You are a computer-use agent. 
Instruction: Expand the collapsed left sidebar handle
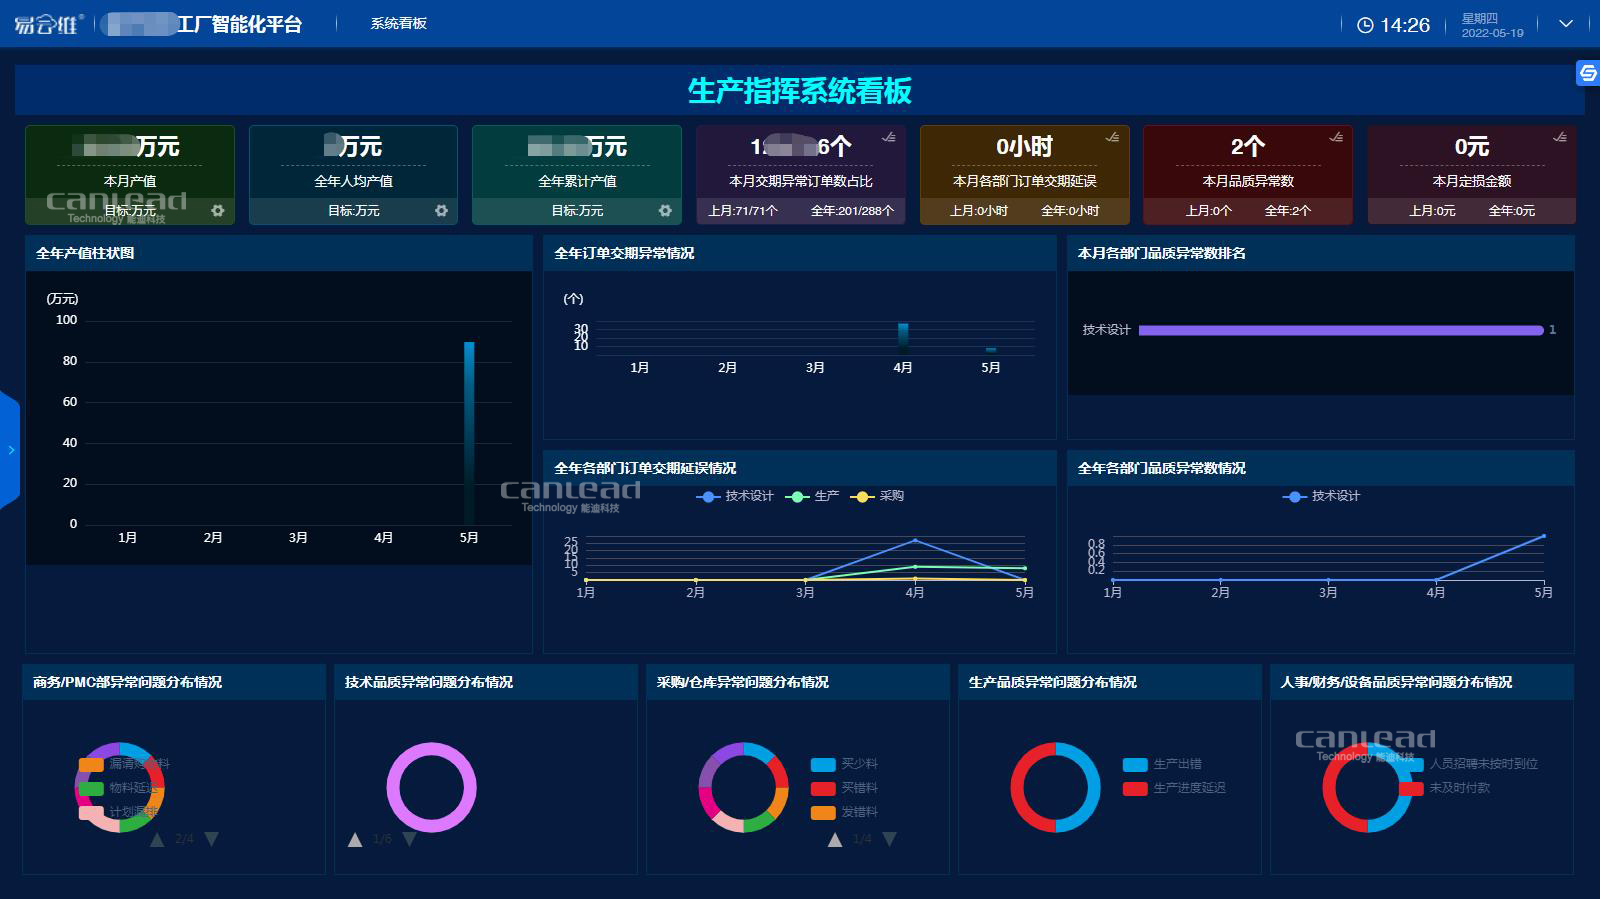(10, 450)
